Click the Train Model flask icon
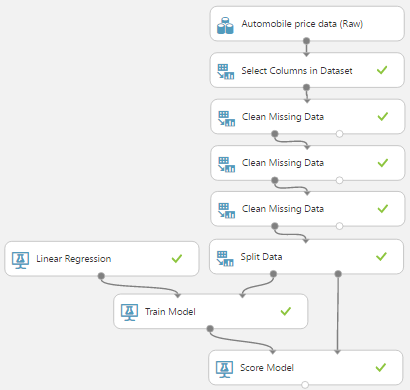The height and width of the screenshot is (390, 410). click(x=129, y=312)
